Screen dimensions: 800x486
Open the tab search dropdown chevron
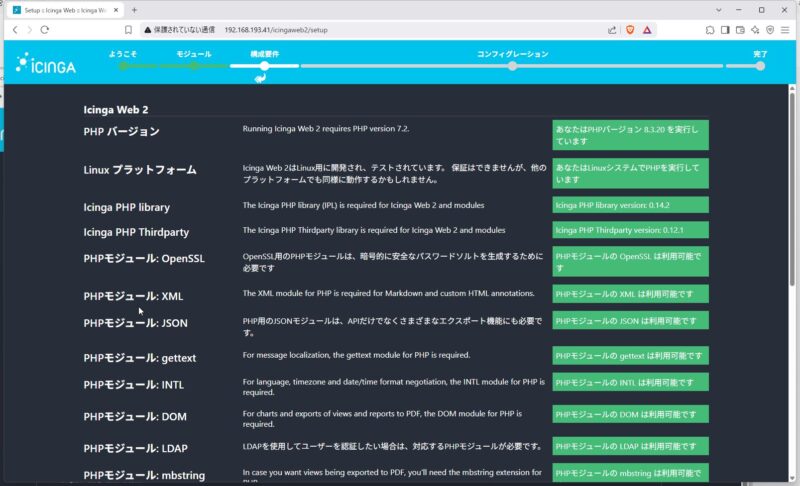[x=718, y=10]
